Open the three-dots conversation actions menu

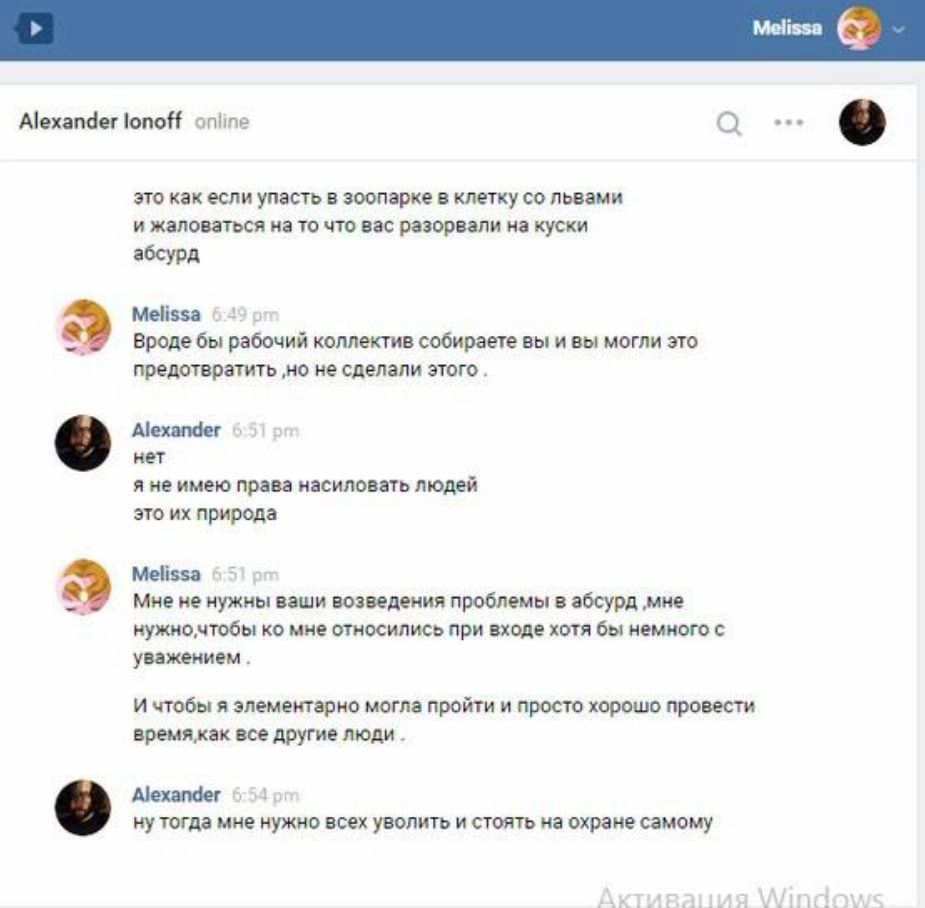click(789, 123)
